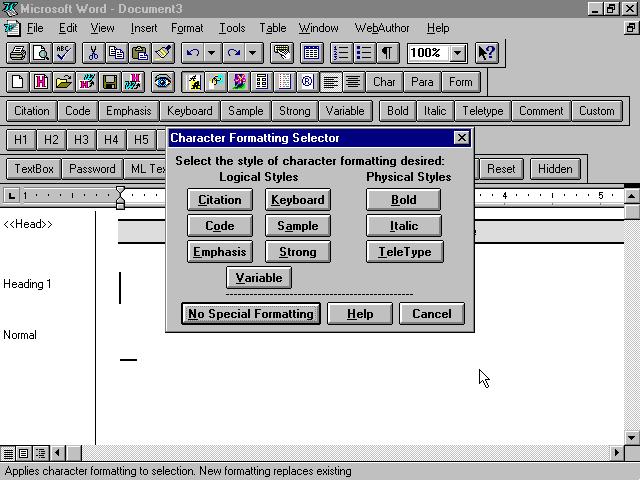The image size is (640, 480).
Task: Expand the Redo history dropdown arrow
Action: click(x=253, y=53)
